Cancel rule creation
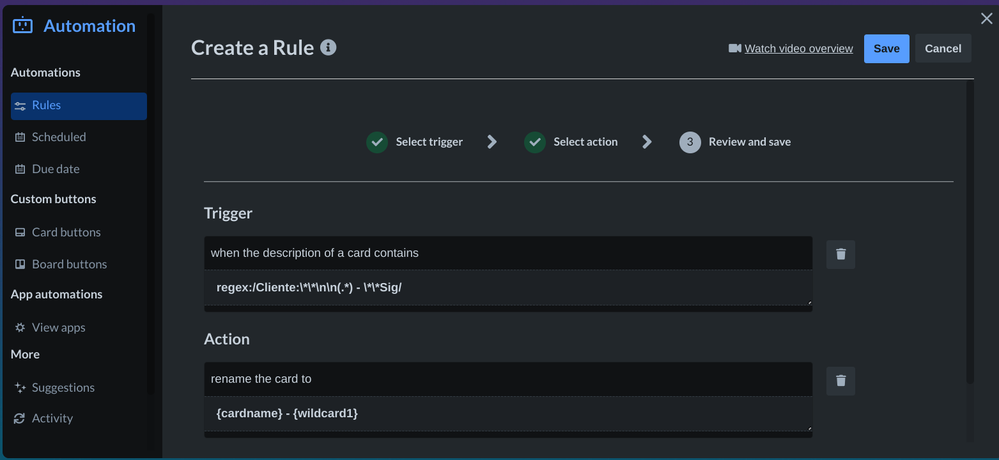 point(942,48)
